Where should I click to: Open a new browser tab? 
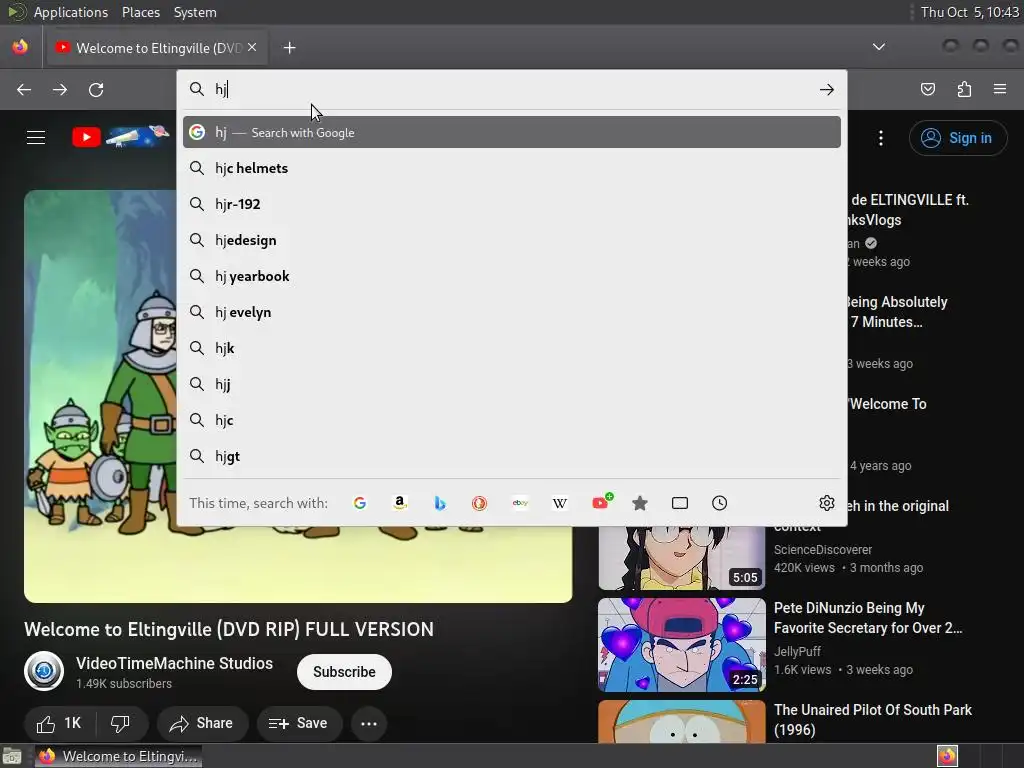289,48
